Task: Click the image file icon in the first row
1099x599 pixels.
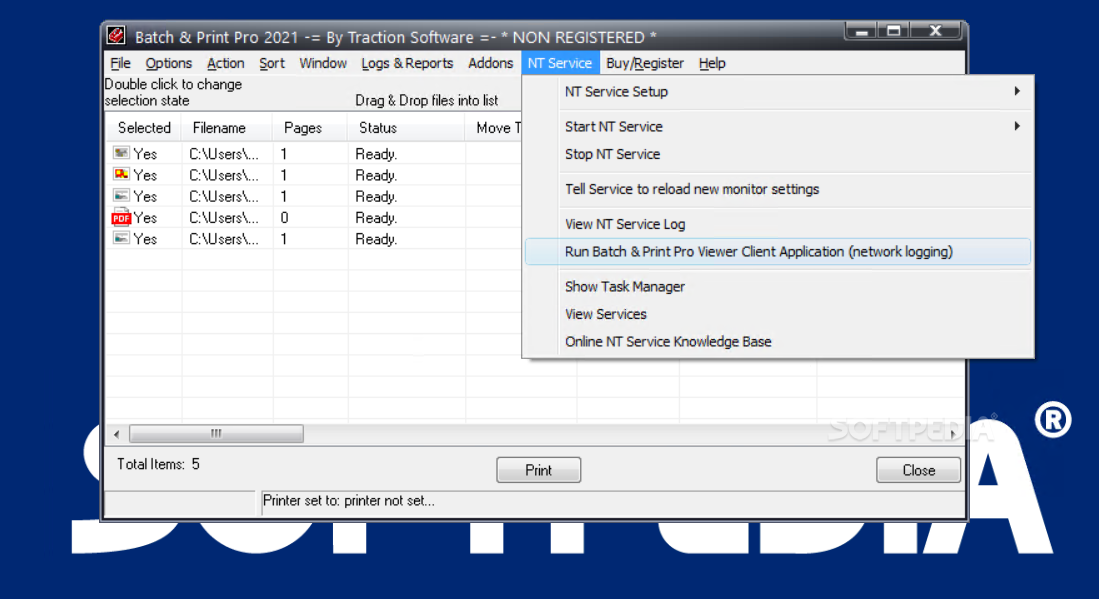Action: click(121, 153)
